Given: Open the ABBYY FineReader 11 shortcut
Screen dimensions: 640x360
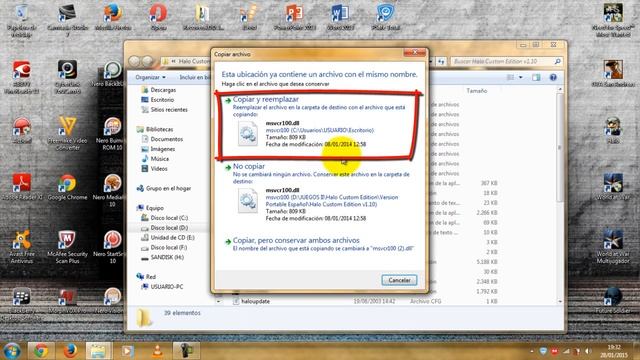Looking at the screenshot, I should click(21, 78).
